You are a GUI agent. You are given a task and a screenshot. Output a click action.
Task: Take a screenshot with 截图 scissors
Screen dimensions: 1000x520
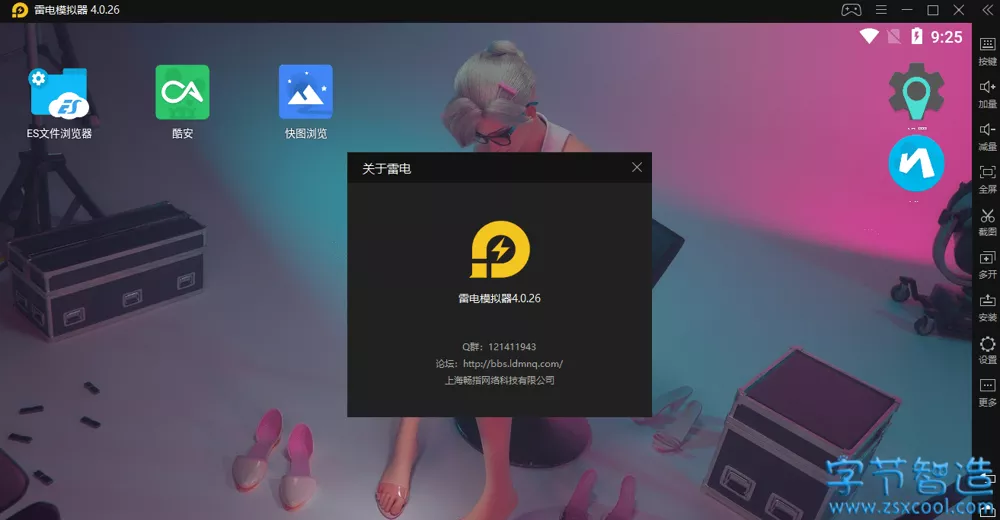coord(987,222)
